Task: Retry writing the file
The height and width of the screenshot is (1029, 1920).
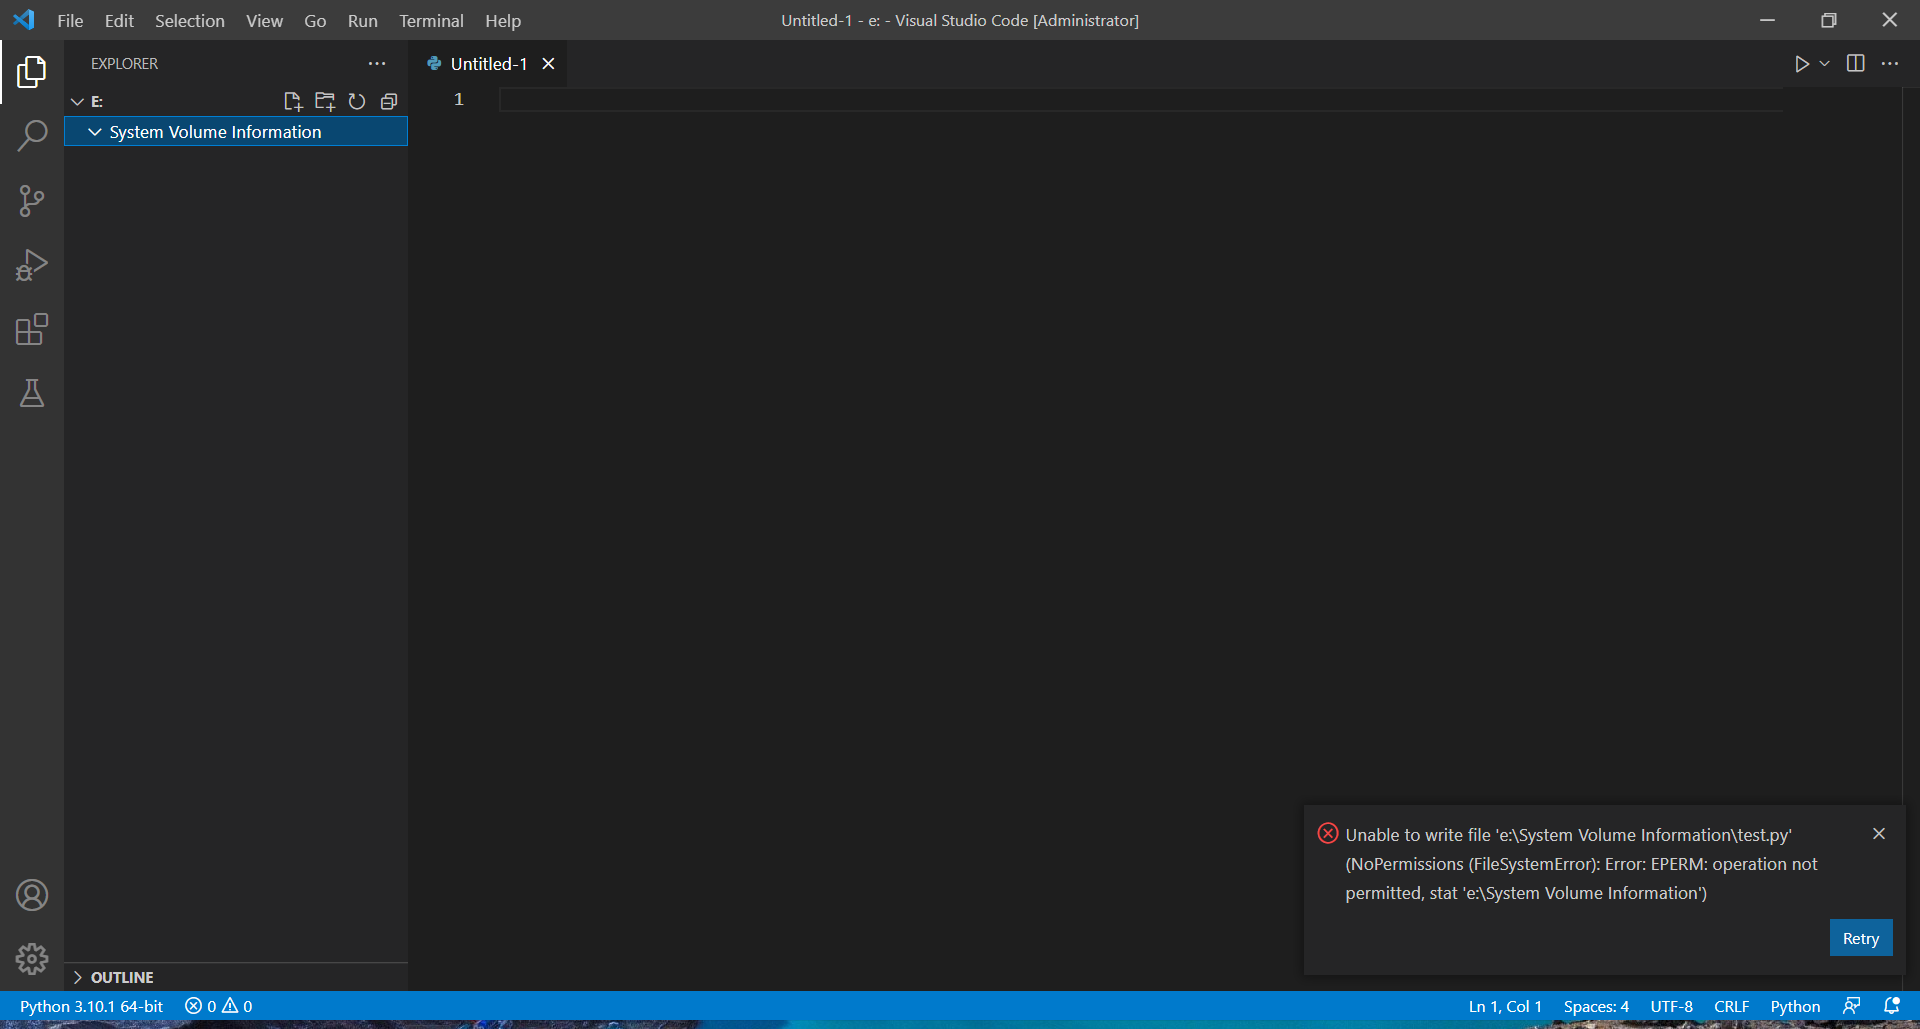Action: 1861,938
